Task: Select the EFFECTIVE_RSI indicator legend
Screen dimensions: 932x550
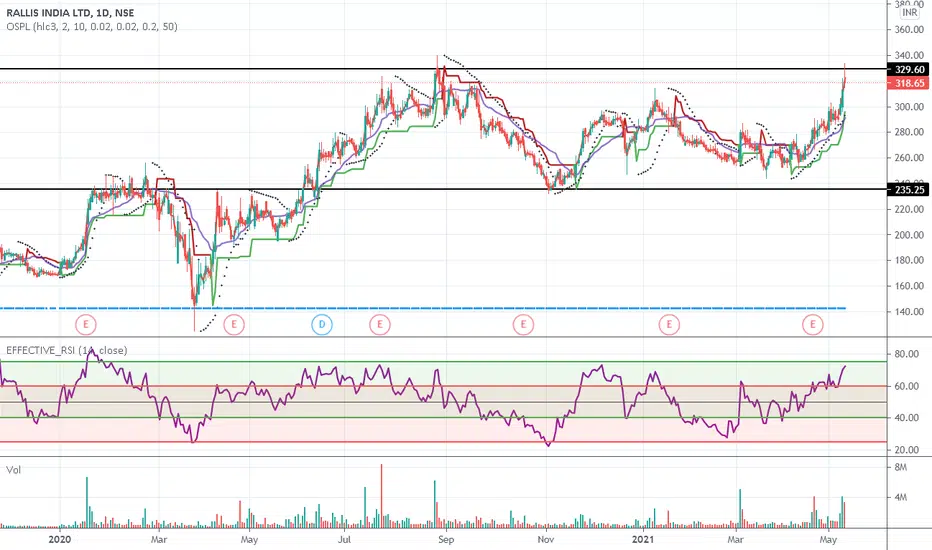Action: tap(67, 350)
